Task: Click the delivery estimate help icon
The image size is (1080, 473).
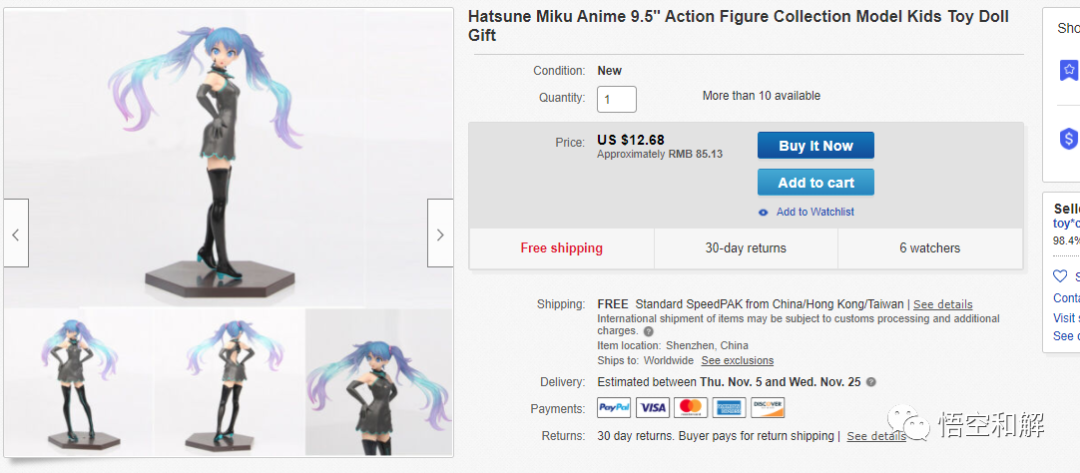Action: coord(871,382)
